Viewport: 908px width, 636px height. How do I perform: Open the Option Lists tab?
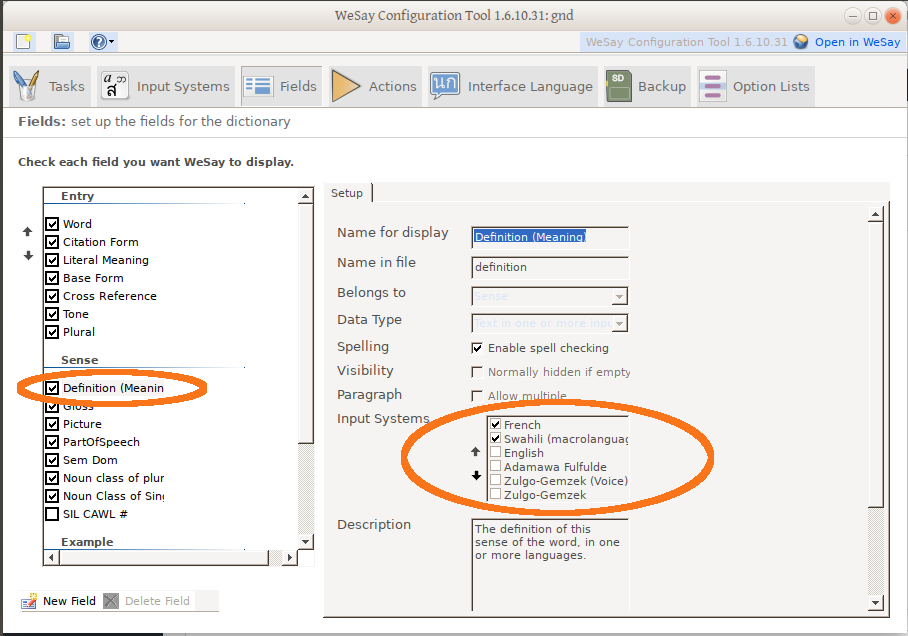pos(756,86)
